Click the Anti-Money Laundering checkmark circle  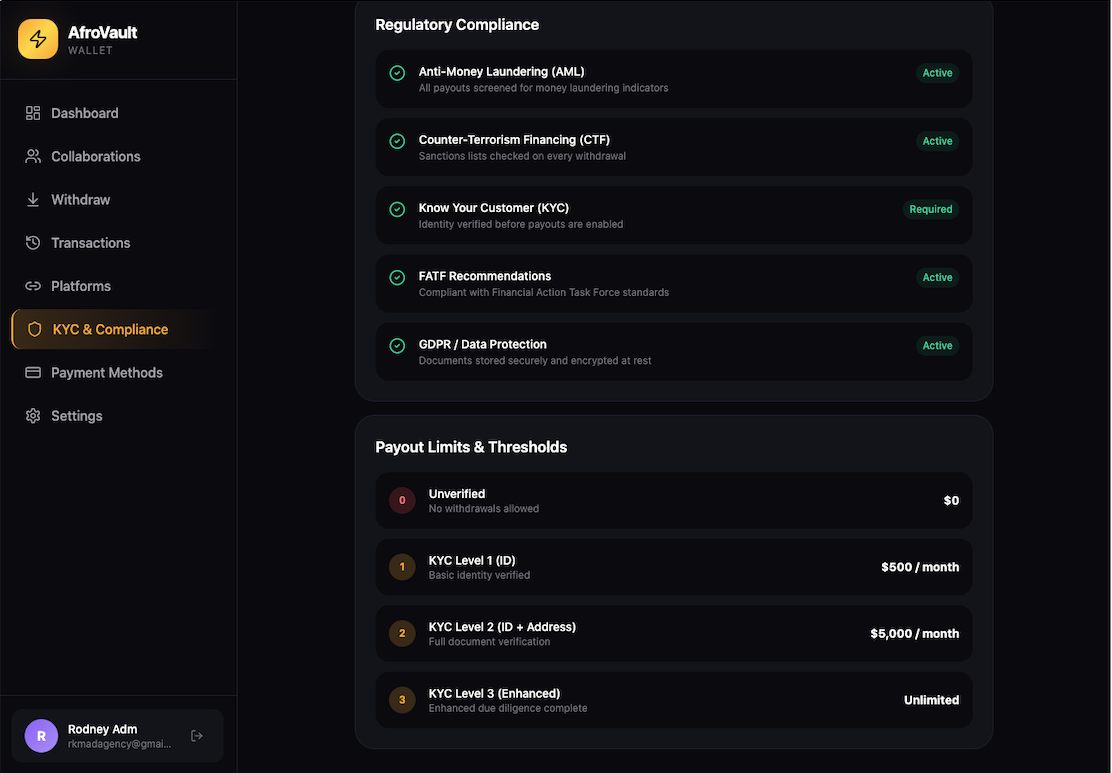[397, 73]
